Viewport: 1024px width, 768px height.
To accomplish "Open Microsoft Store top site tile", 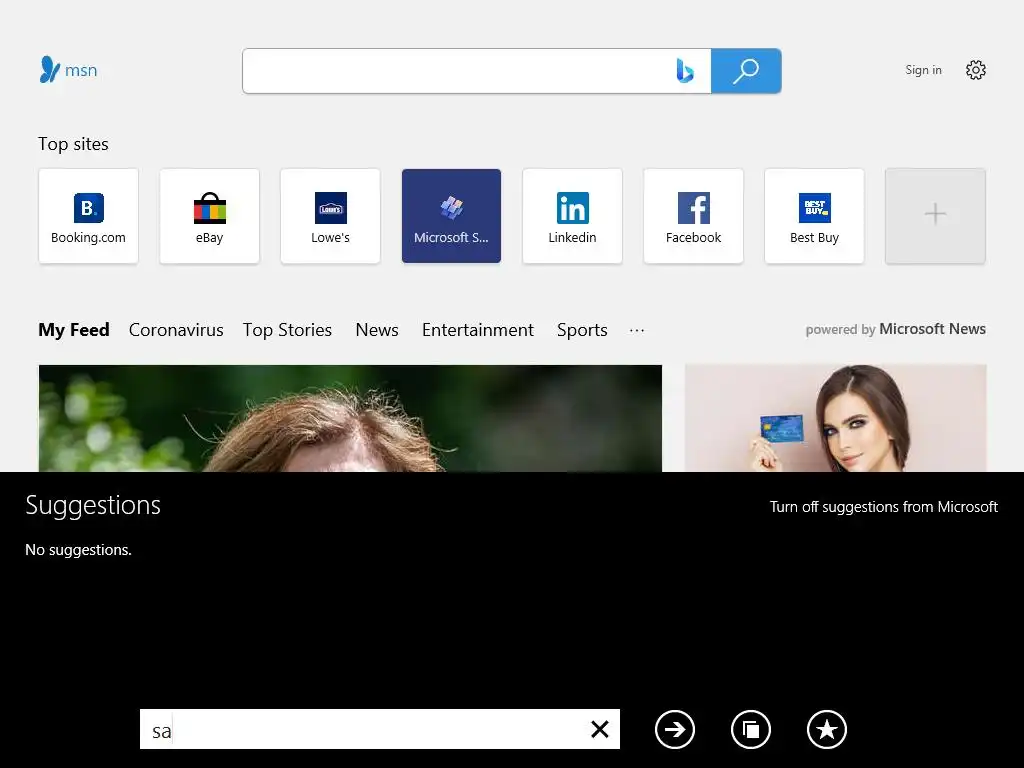I will 451,216.
